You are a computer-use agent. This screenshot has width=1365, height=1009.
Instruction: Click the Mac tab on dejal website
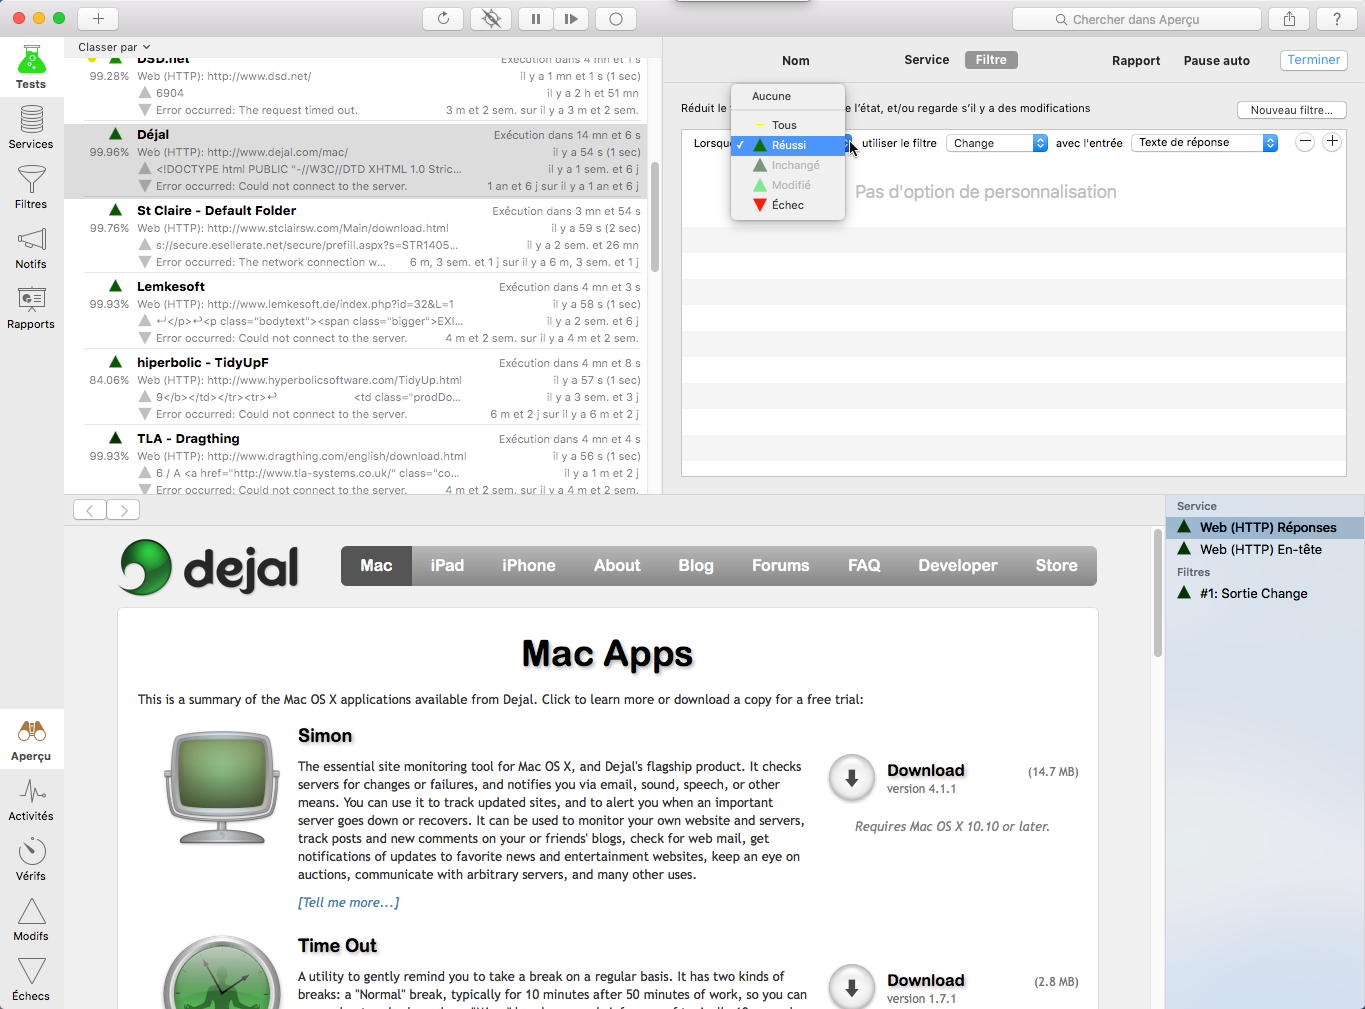click(x=376, y=566)
